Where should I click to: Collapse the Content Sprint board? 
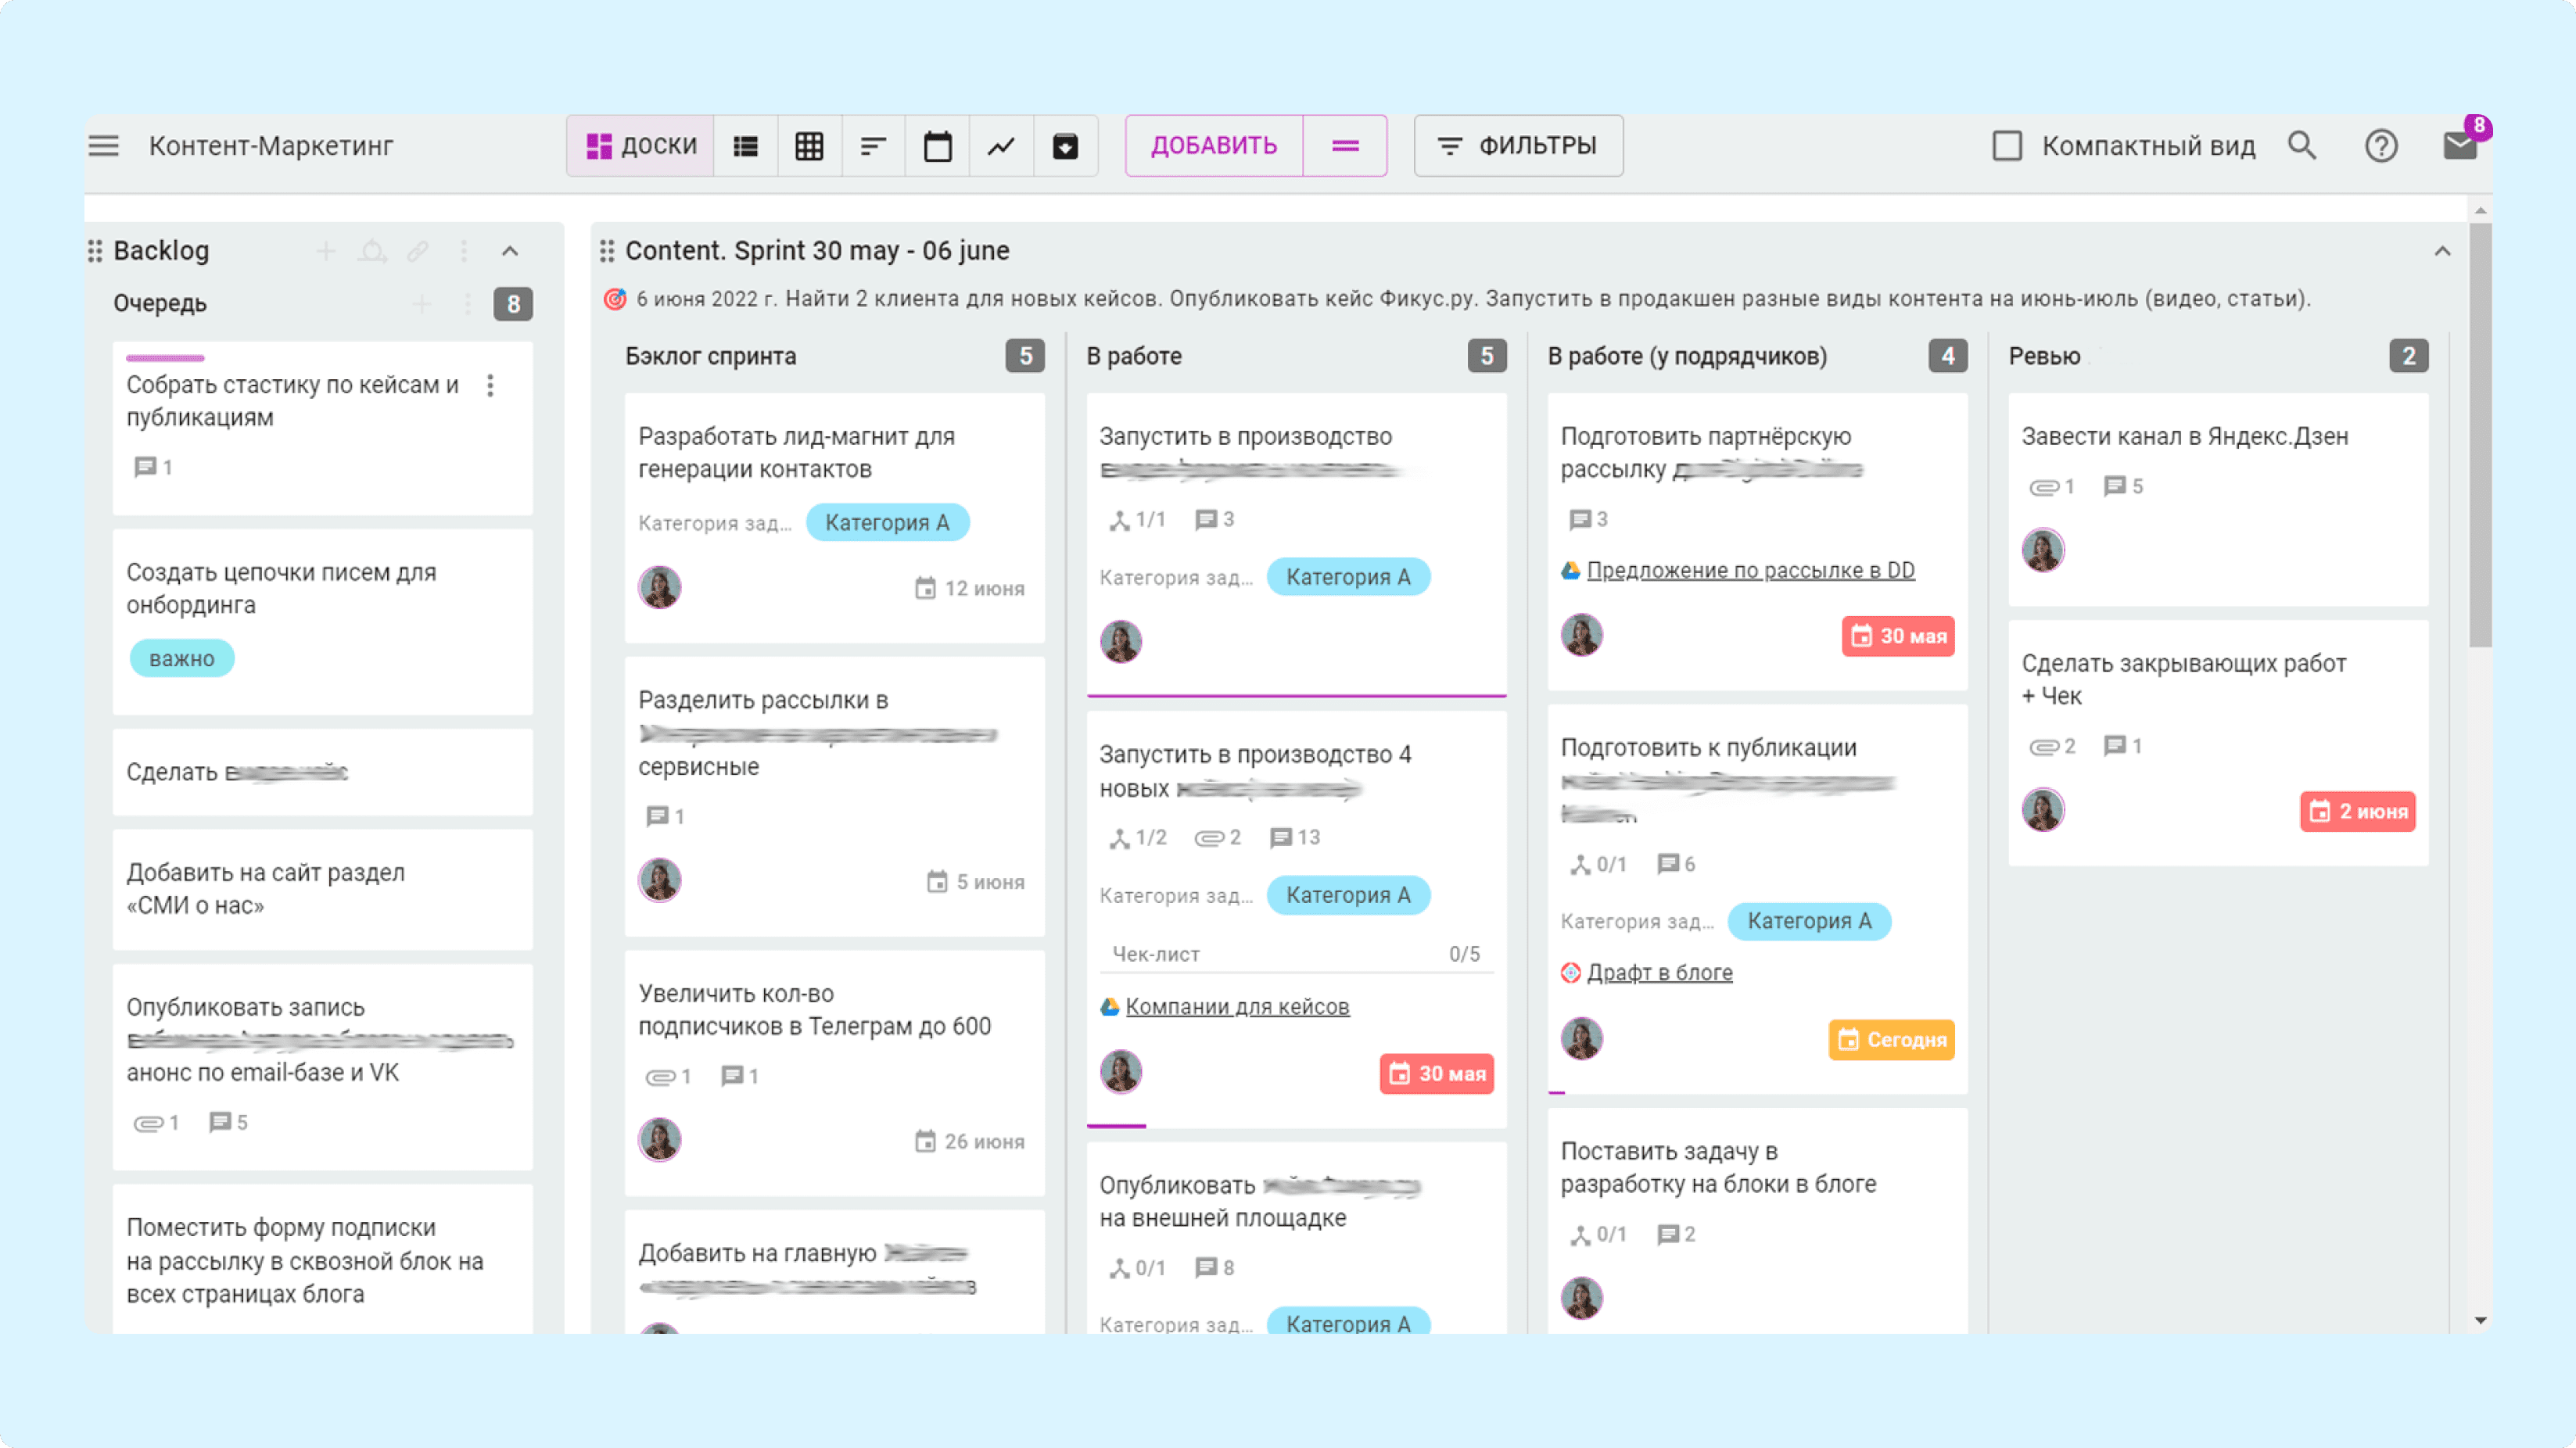2442,251
